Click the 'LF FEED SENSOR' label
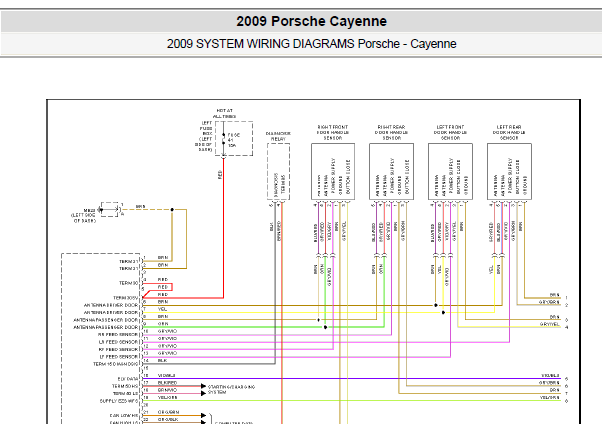This screenshot has width=602, height=424. [x=118, y=357]
